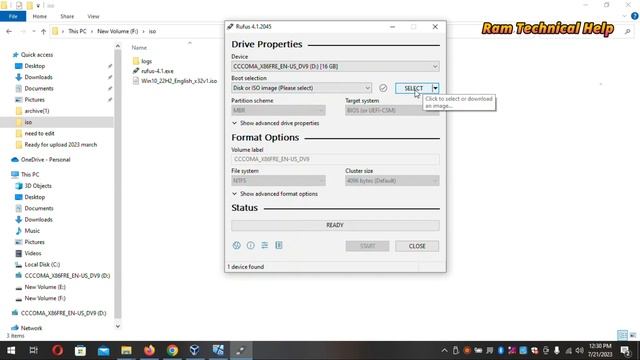Open the Device dropdown in Rufus
The width and height of the screenshot is (640, 360).
point(335,67)
